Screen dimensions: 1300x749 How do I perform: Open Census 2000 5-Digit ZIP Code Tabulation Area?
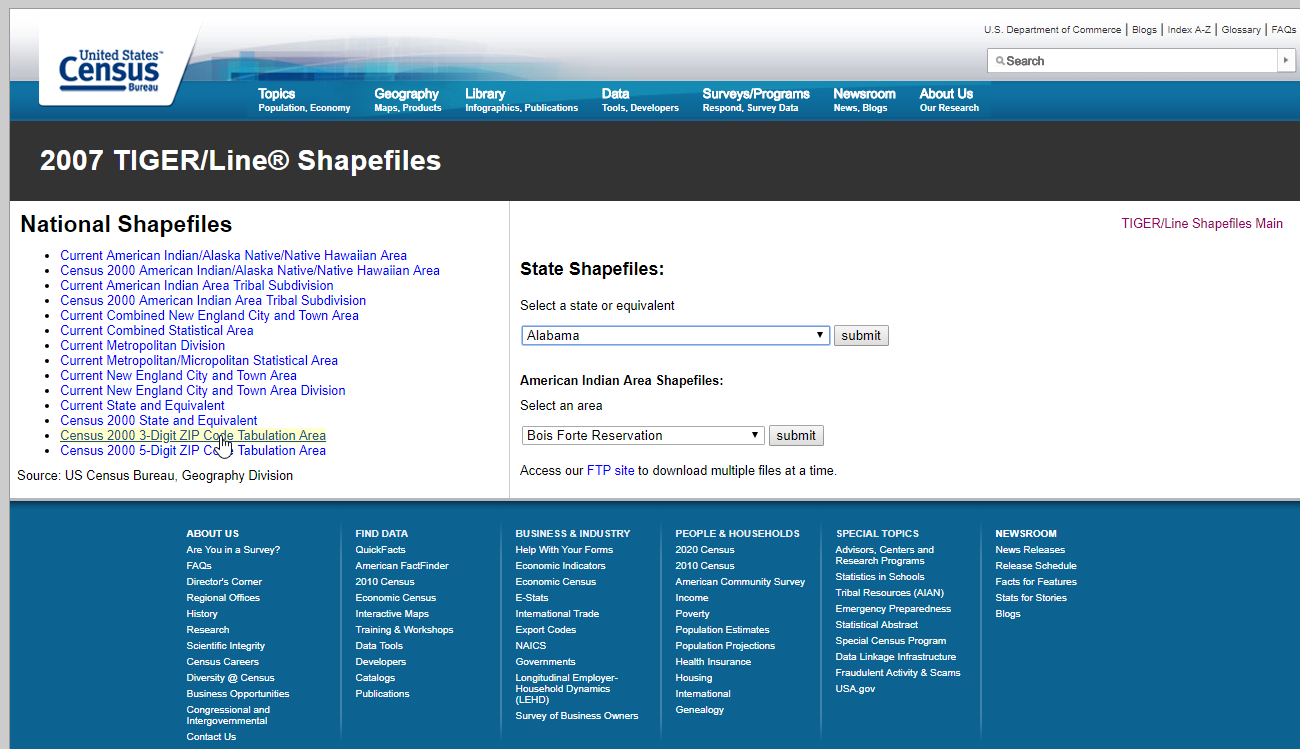[x=193, y=451]
